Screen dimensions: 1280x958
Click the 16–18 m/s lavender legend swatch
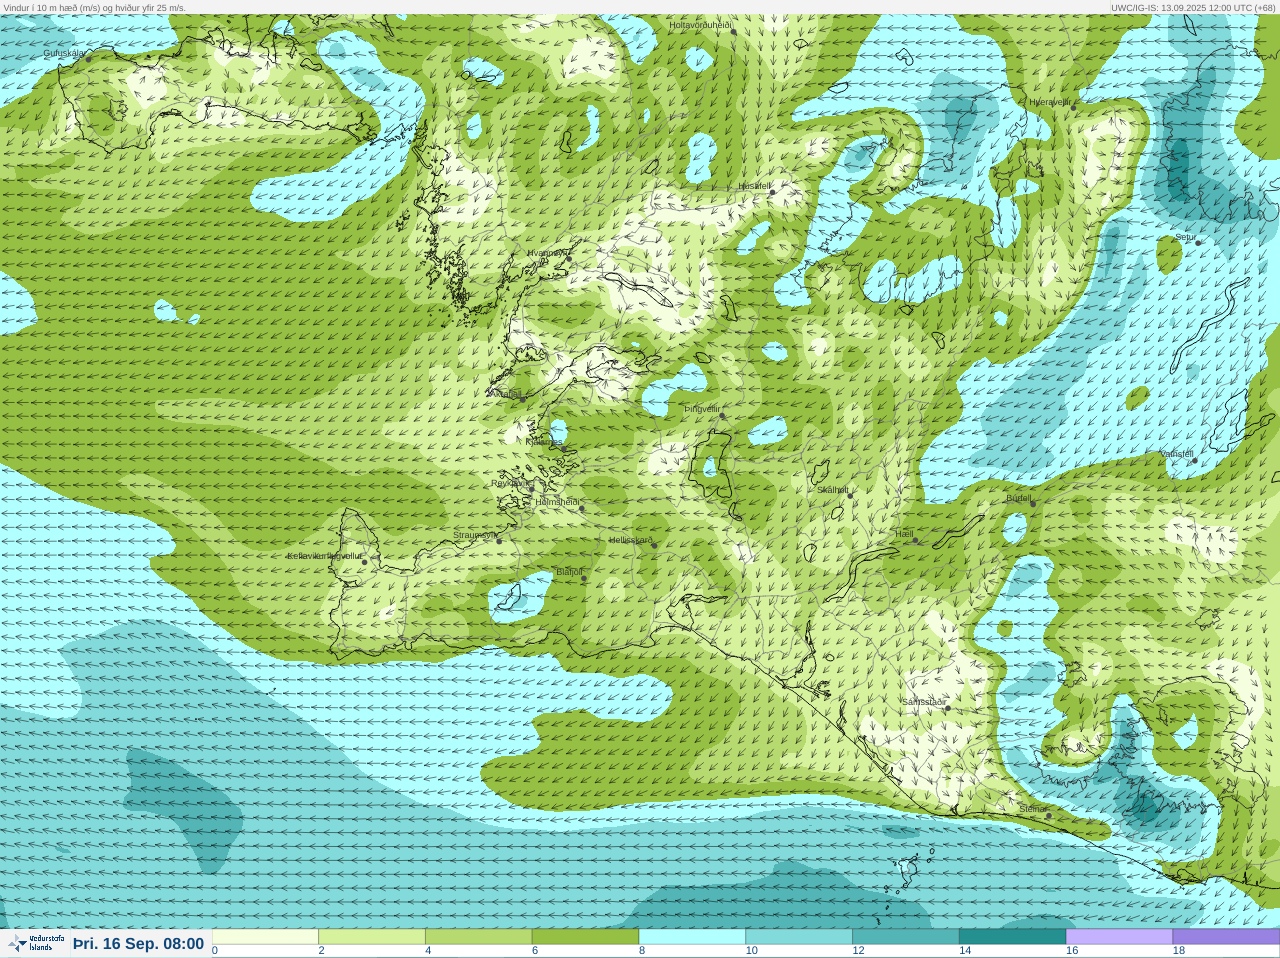point(1119,937)
